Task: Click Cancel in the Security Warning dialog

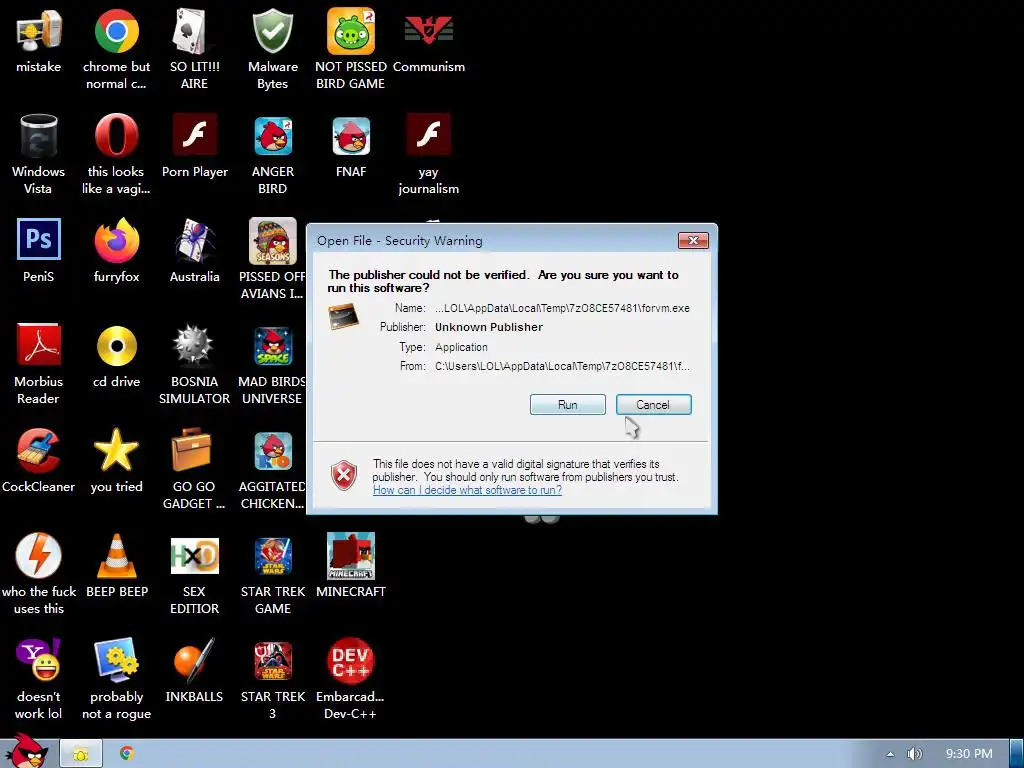Action: pyautogui.click(x=653, y=404)
